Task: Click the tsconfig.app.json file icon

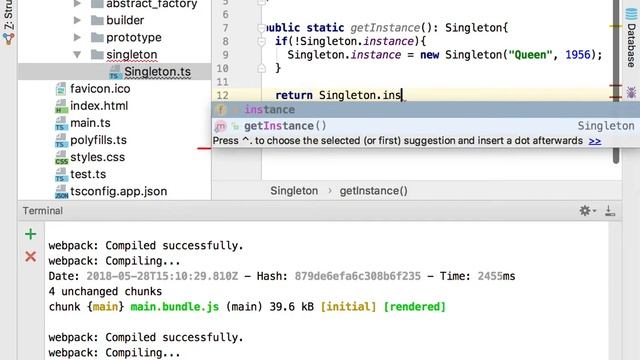Action: (x=61, y=192)
